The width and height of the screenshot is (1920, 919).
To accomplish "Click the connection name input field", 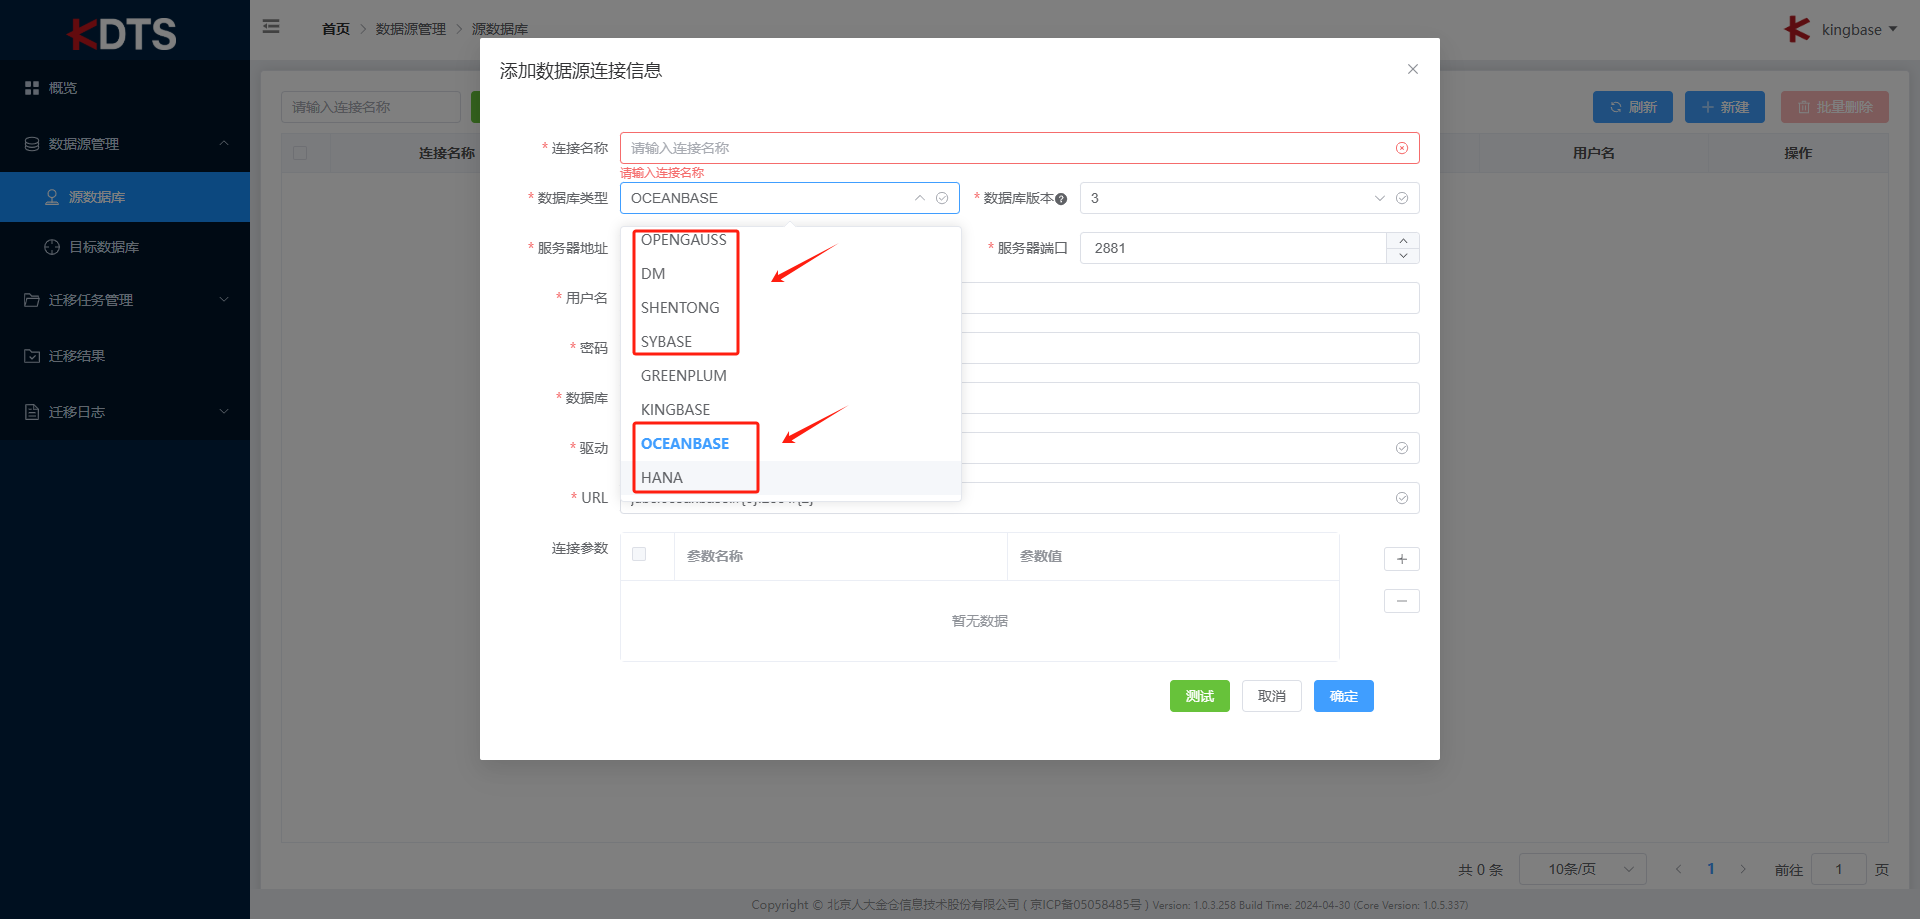I will (1000, 148).
